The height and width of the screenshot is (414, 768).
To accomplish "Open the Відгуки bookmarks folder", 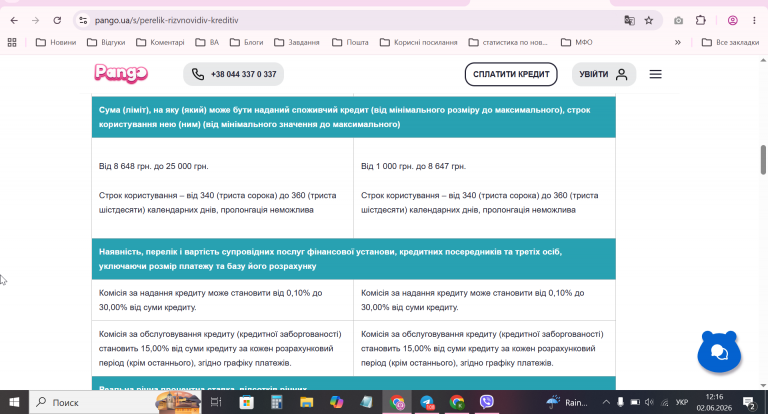I will pos(106,43).
